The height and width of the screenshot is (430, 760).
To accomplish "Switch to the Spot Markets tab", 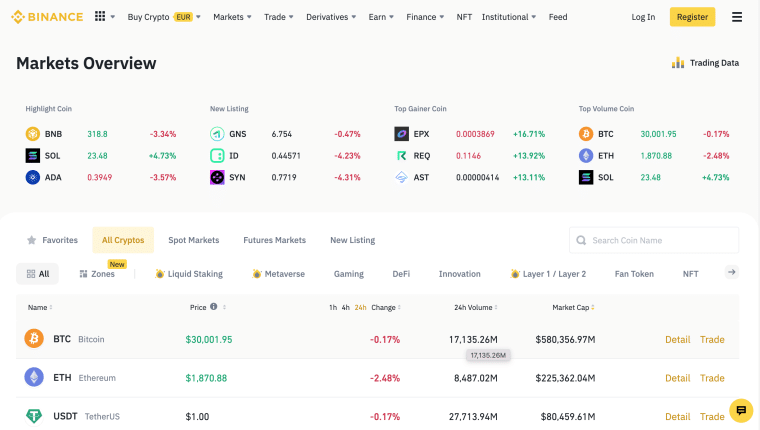I will pos(193,240).
